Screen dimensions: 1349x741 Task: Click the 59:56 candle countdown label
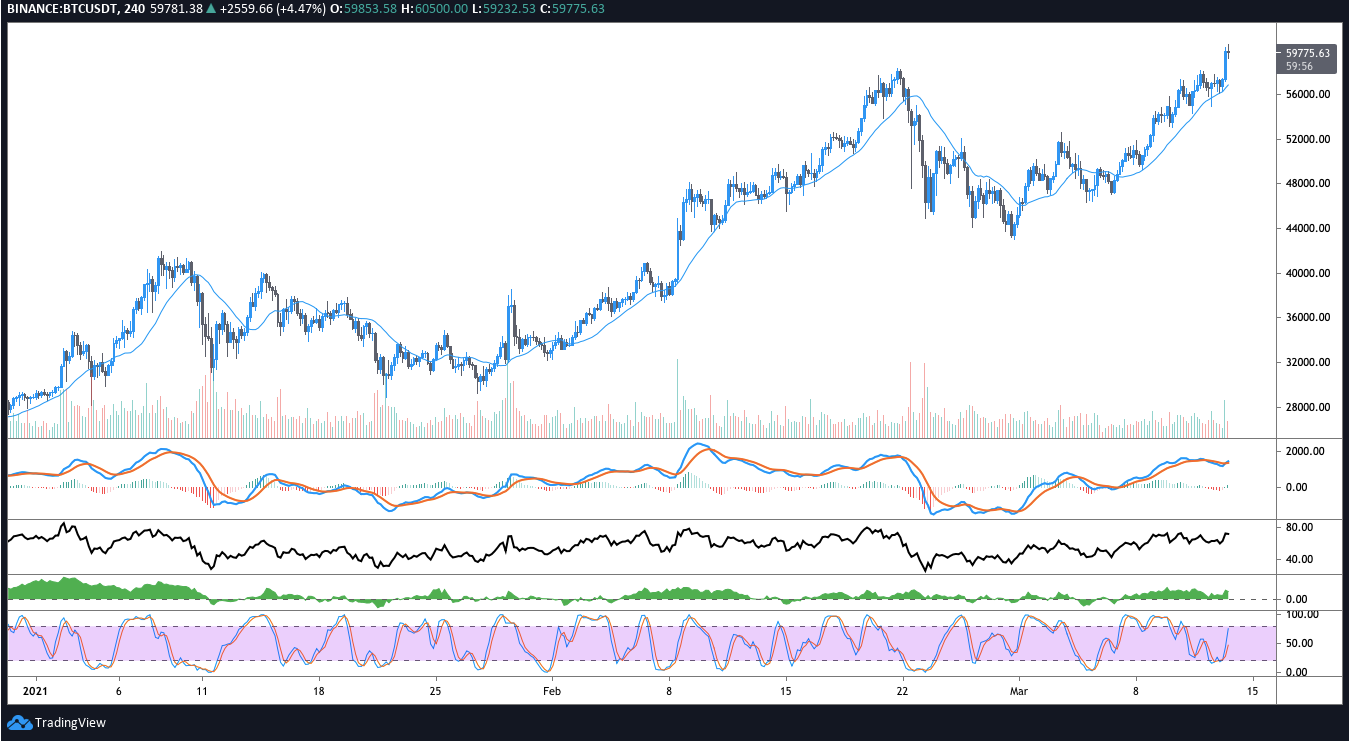(x=1299, y=66)
